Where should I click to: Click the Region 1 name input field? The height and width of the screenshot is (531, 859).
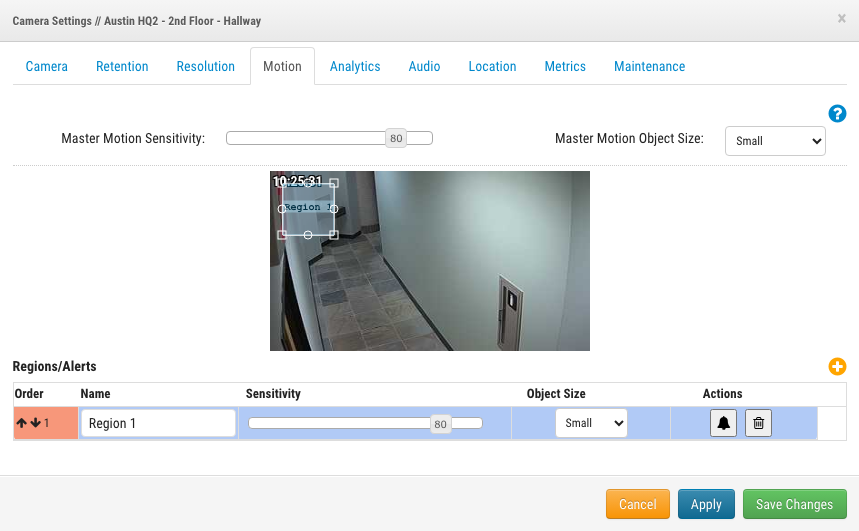coord(158,424)
